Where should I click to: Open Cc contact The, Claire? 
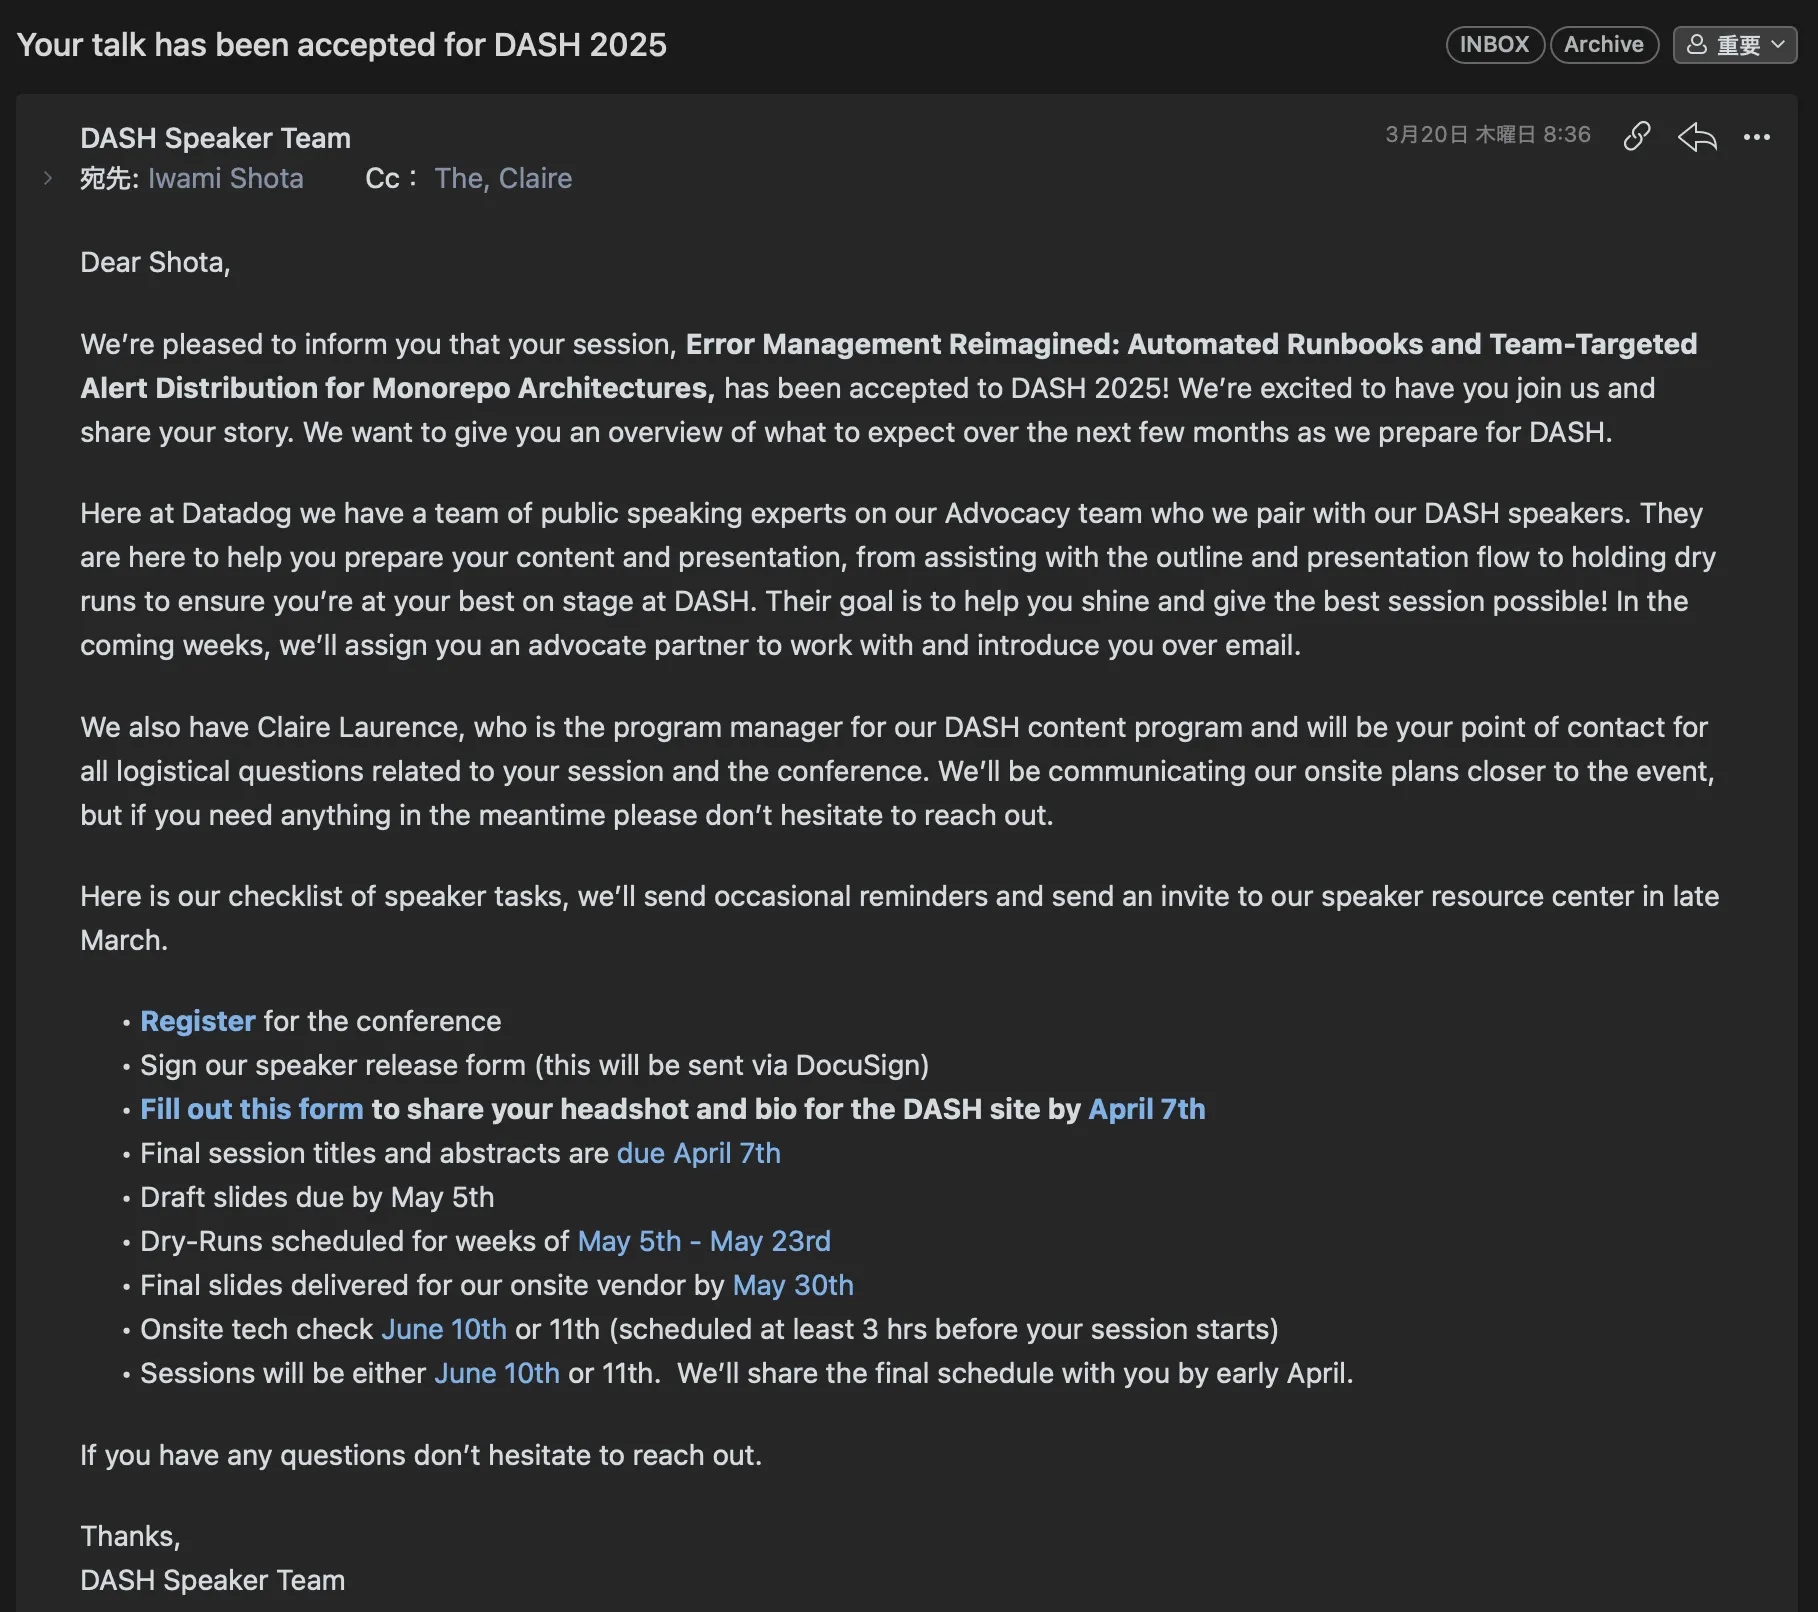503,178
